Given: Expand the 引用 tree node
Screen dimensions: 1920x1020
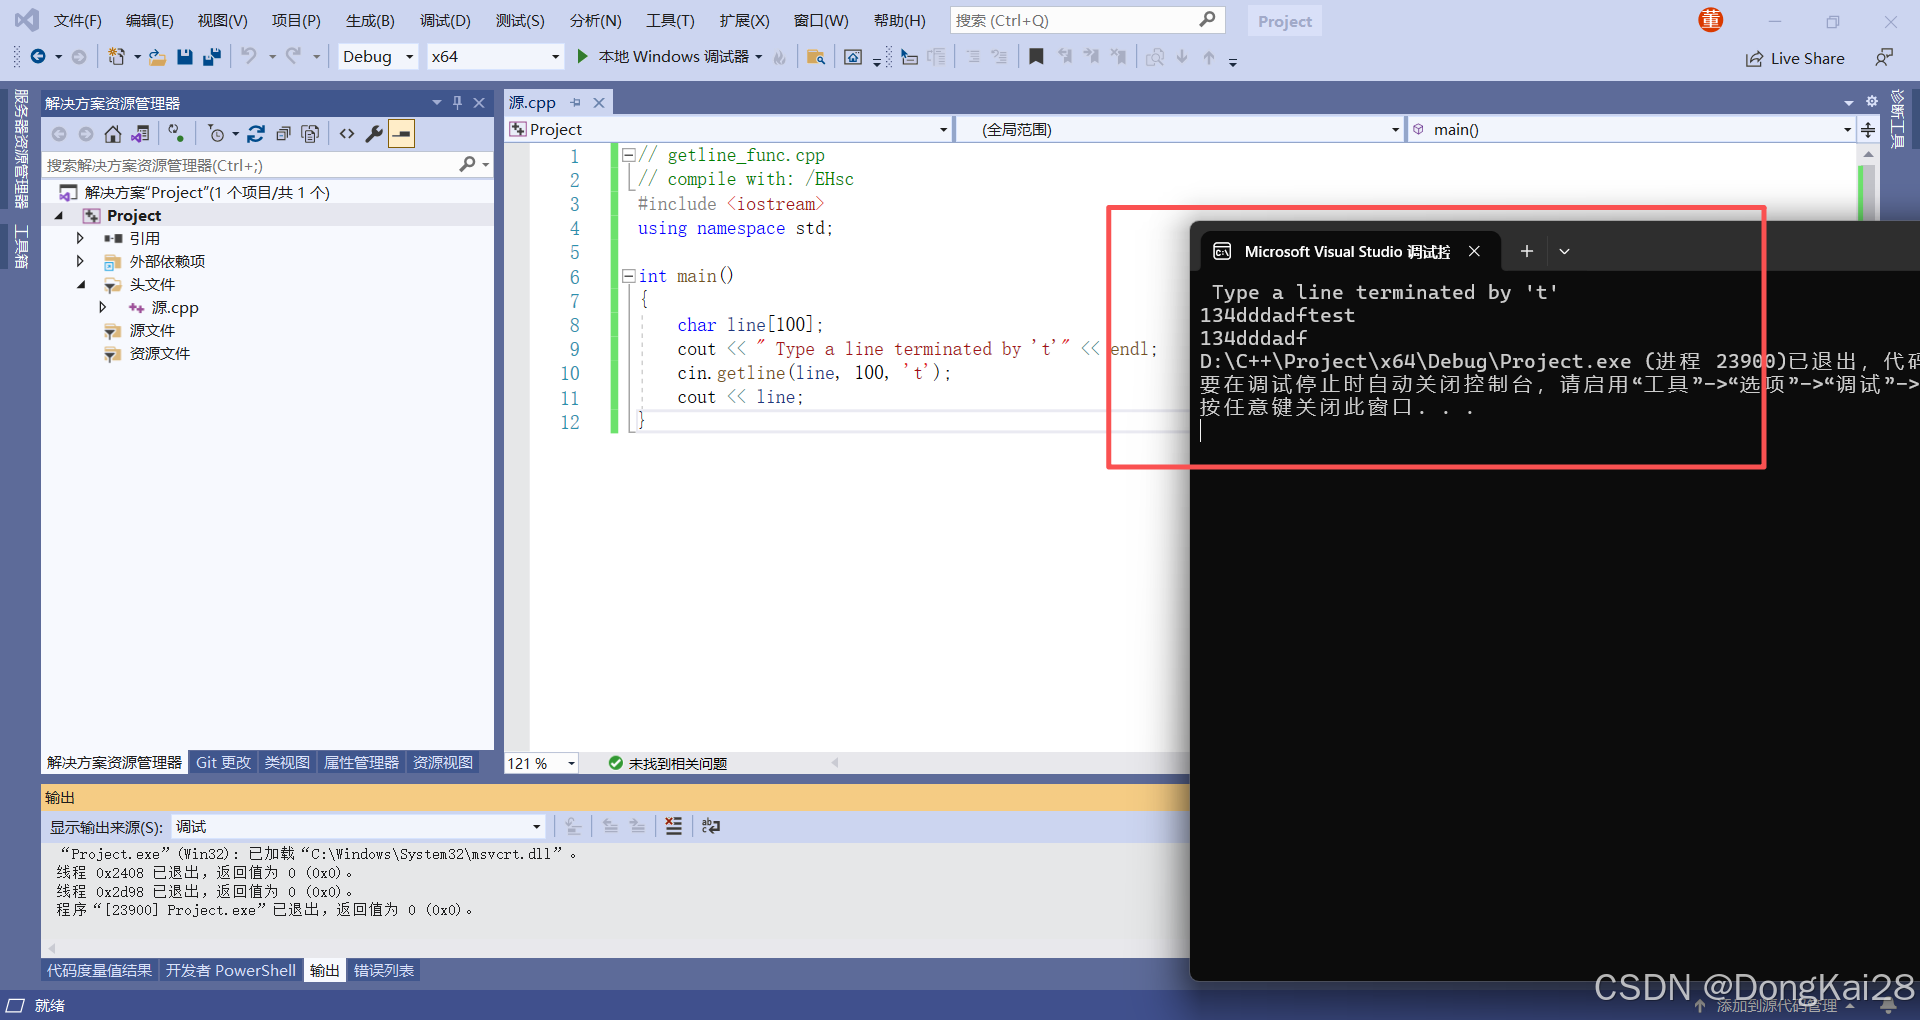Looking at the screenshot, I should (80, 238).
